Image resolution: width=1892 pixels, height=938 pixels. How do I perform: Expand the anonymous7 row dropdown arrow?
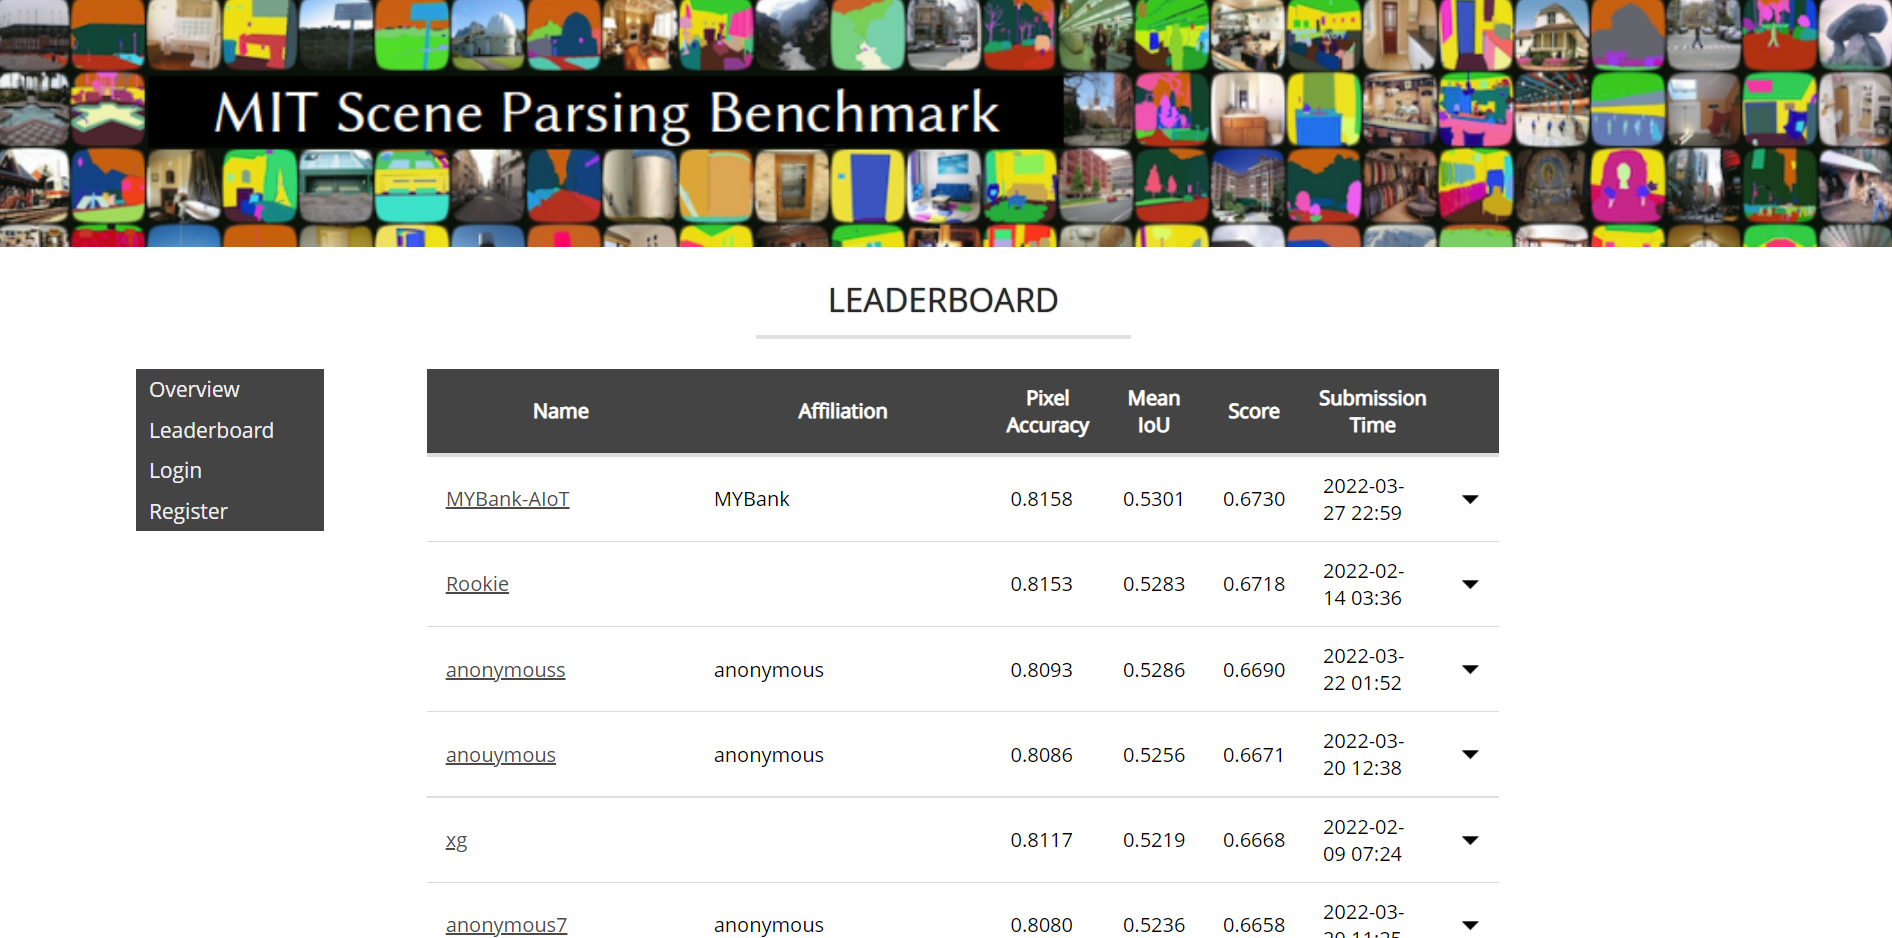[1469, 925]
